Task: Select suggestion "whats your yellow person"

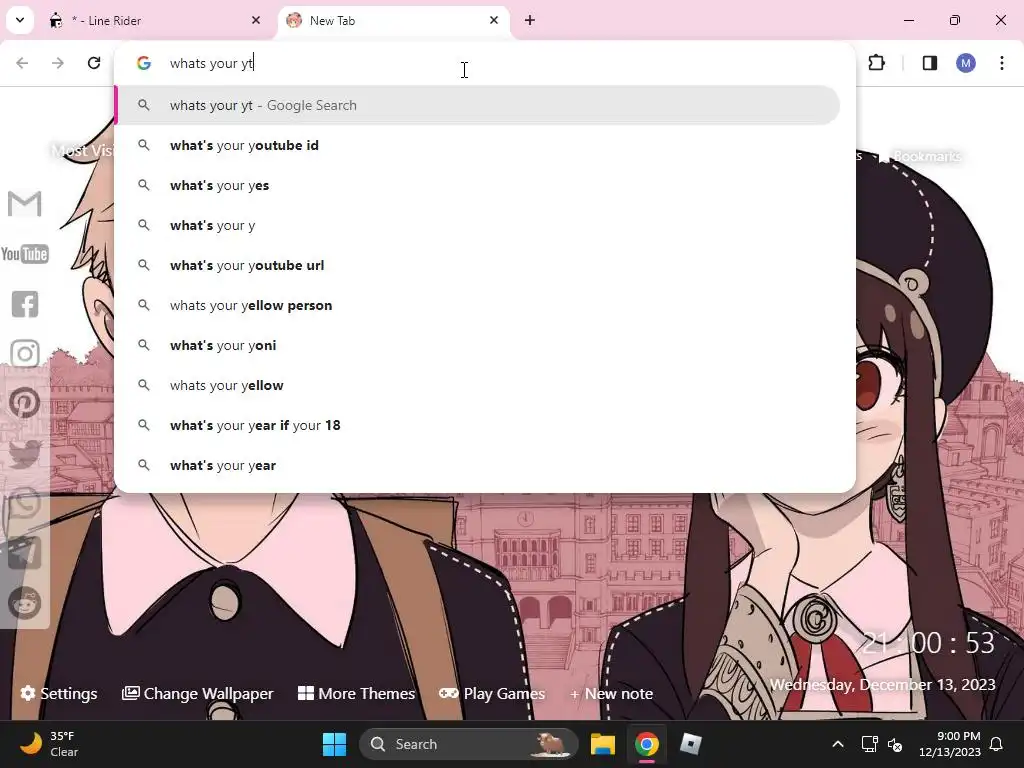Action: click(x=477, y=305)
